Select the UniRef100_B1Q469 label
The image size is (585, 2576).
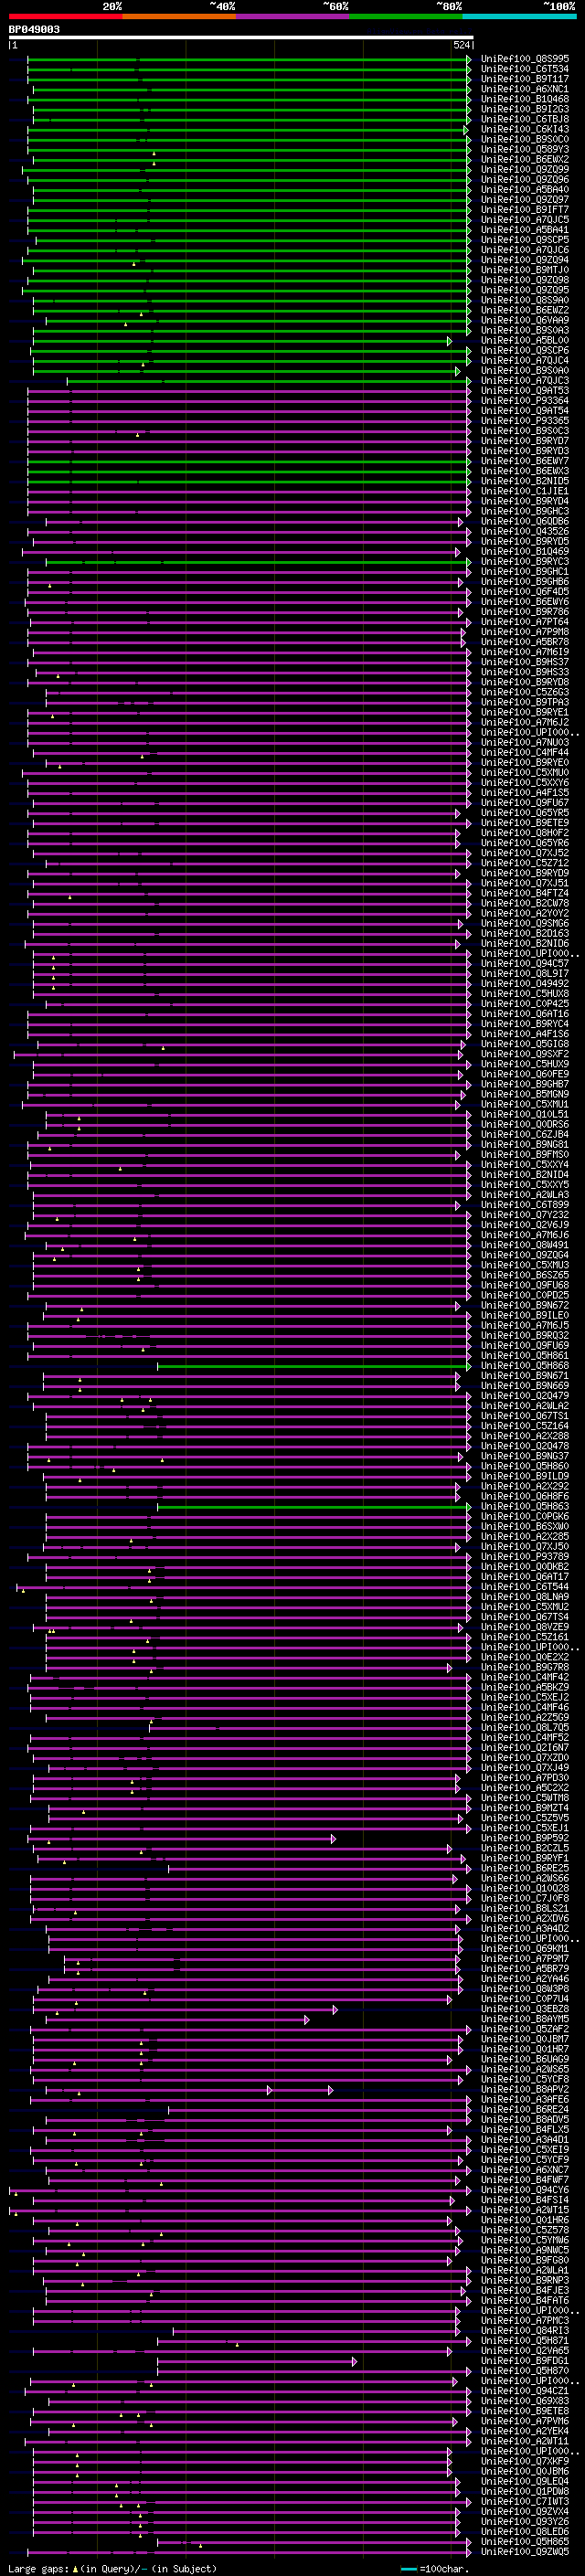click(525, 551)
